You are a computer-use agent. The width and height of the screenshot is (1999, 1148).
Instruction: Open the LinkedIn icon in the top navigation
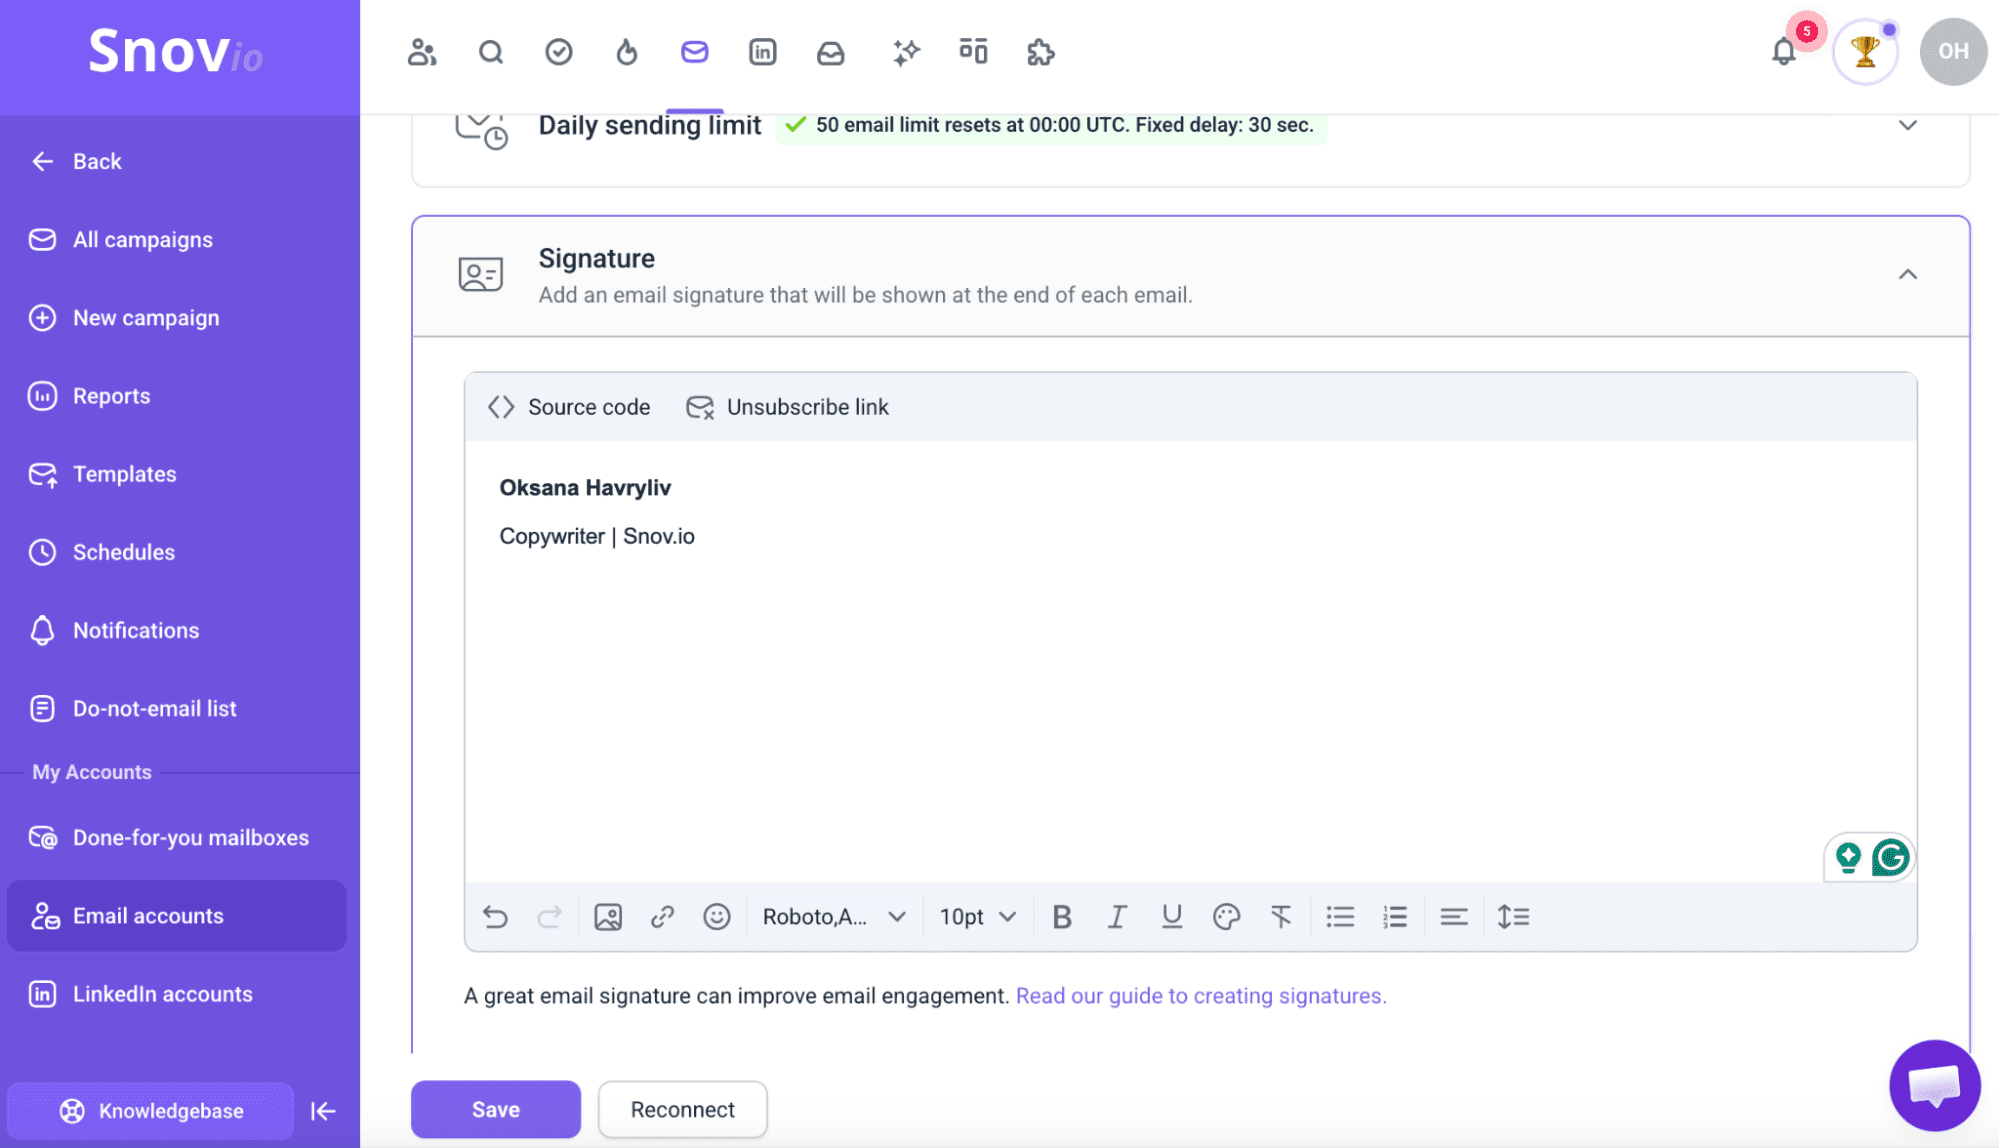click(762, 52)
